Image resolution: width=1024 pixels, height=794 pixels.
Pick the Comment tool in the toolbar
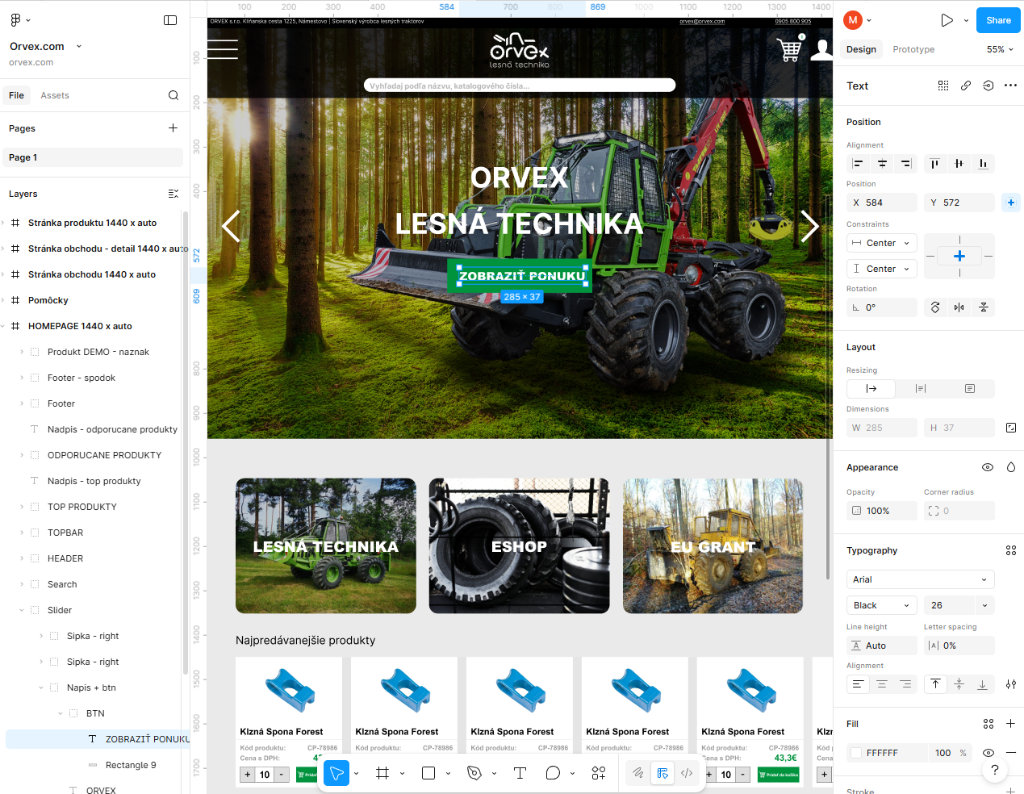(553, 773)
